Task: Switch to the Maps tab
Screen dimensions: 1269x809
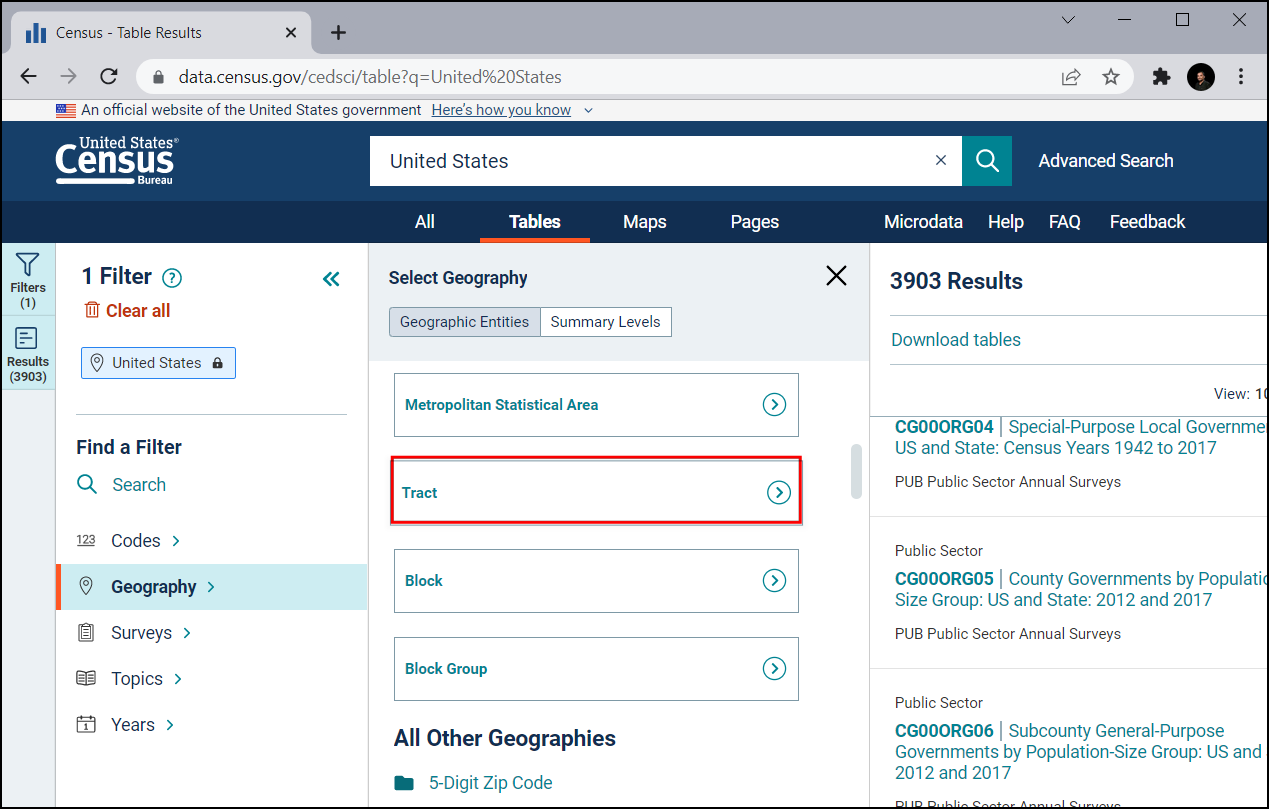Action: point(644,222)
